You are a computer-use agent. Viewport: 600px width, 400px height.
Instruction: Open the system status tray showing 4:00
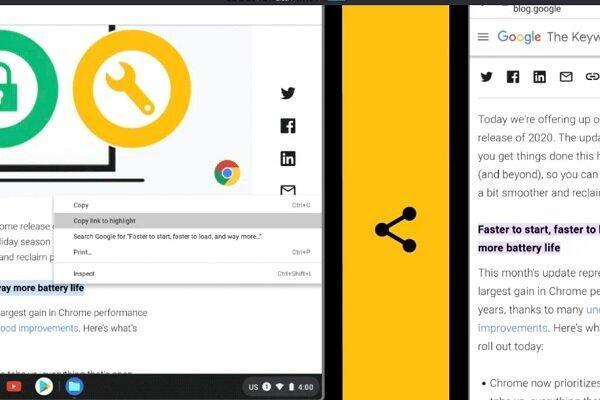click(x=281, y=387)
